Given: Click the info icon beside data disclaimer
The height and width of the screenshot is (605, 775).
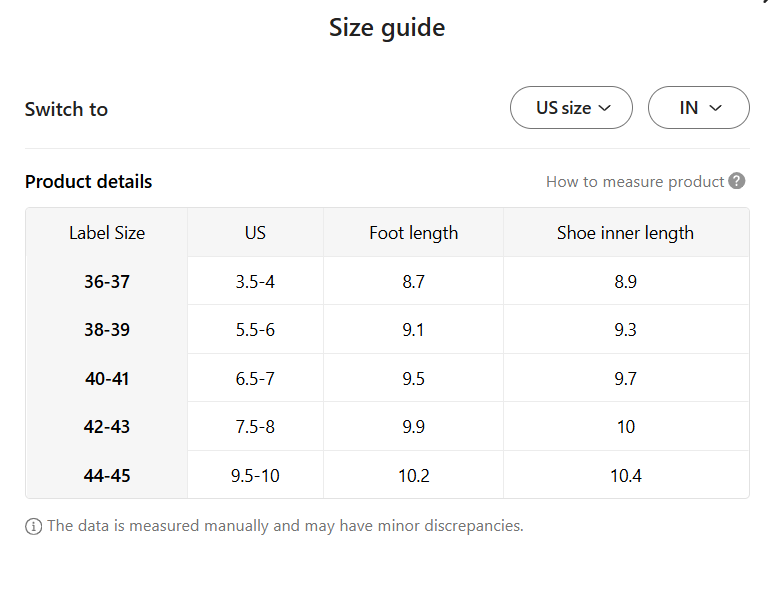Looking at the screenshot, I should pyautogui.click(x=34, y=526).
